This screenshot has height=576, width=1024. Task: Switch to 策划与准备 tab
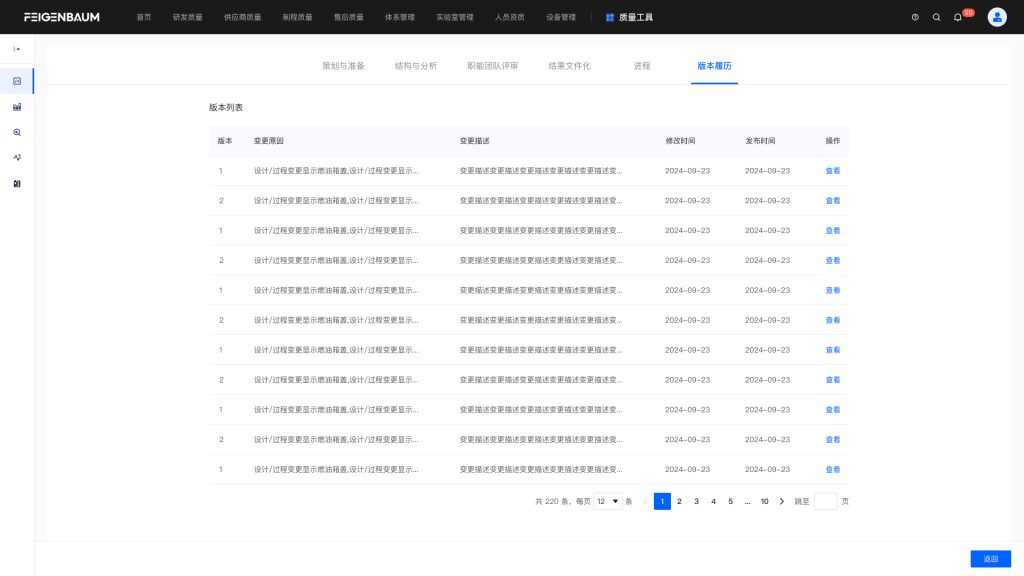pos(343,66)
